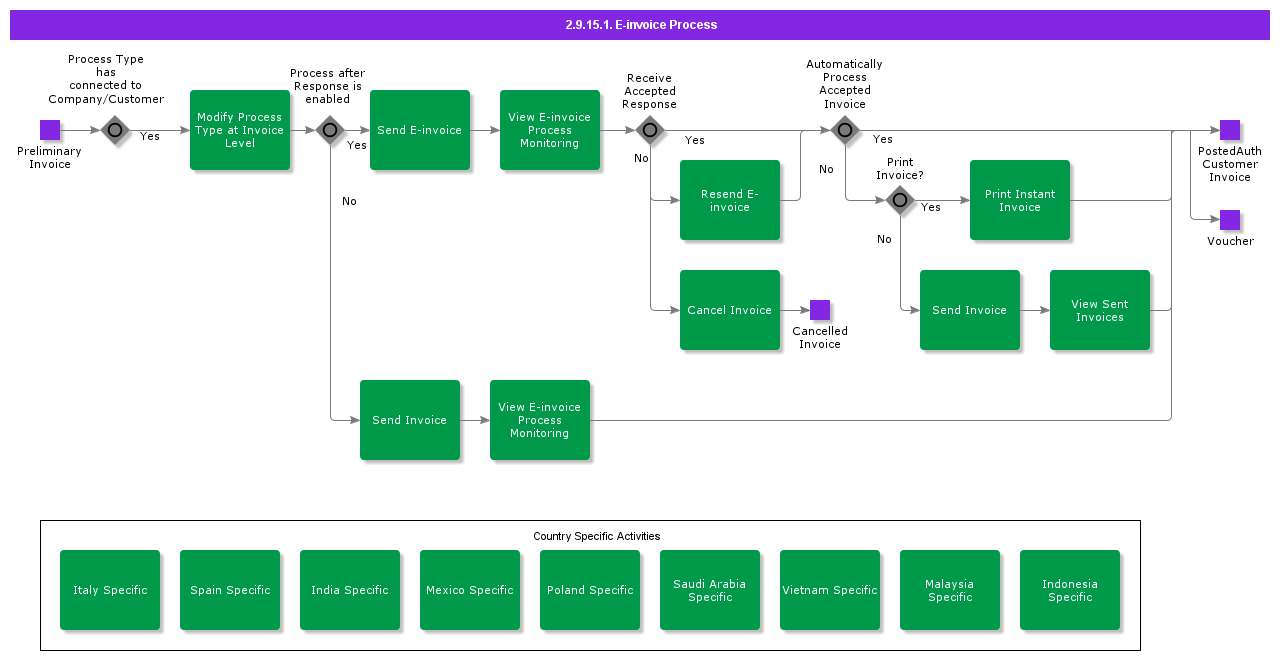Image resolution: width=1280 pixels, height=660 pixels.
Task: Select the Automatically Process Accepted Invoice gateway
Action: (845, 130)
